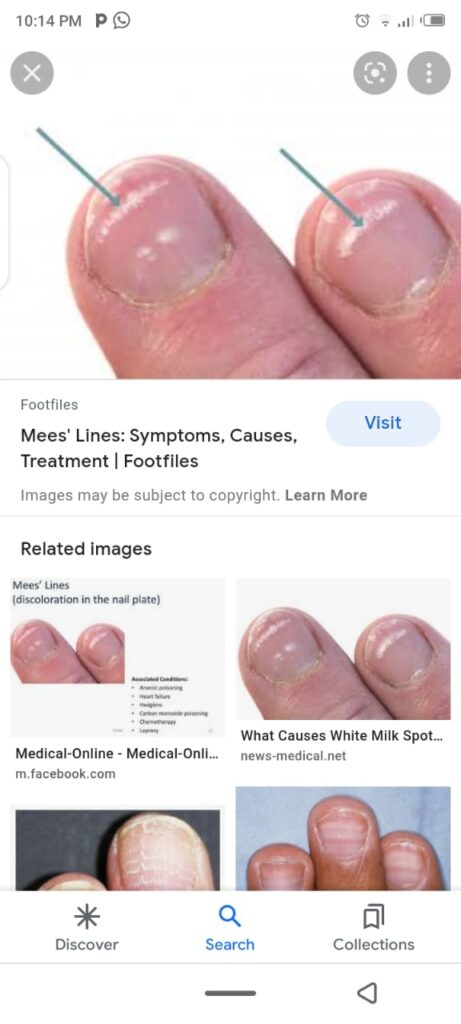Close the image viewer with the X icon
This screenshot has width=461, height=1024.
pos(31,73)
